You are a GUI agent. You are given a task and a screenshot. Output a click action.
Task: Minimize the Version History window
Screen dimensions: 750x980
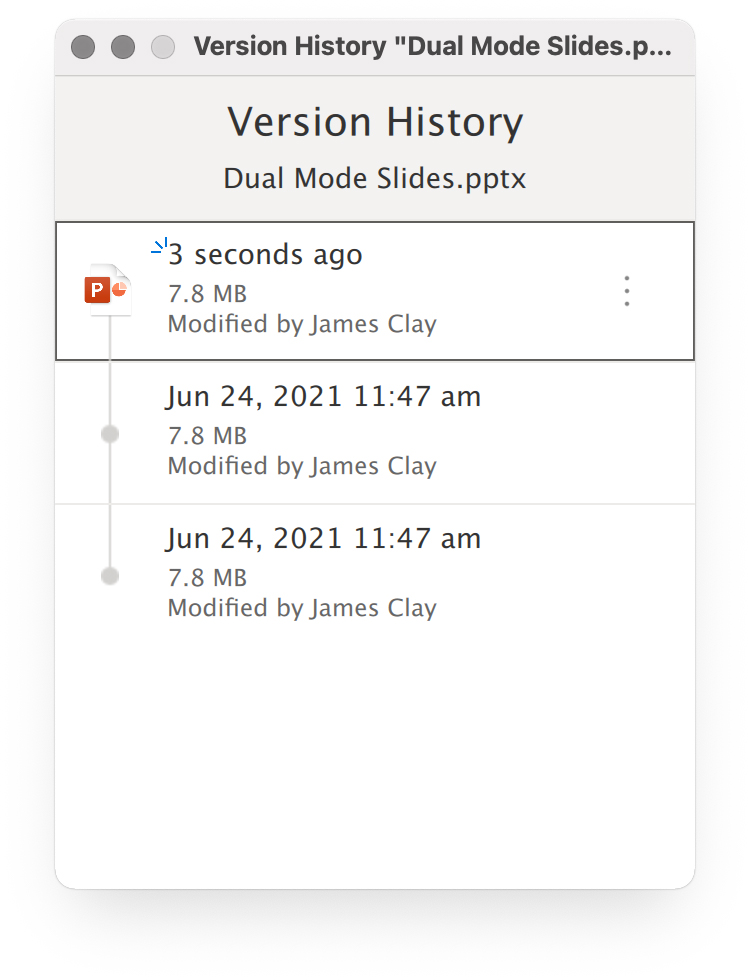[123, 47]
